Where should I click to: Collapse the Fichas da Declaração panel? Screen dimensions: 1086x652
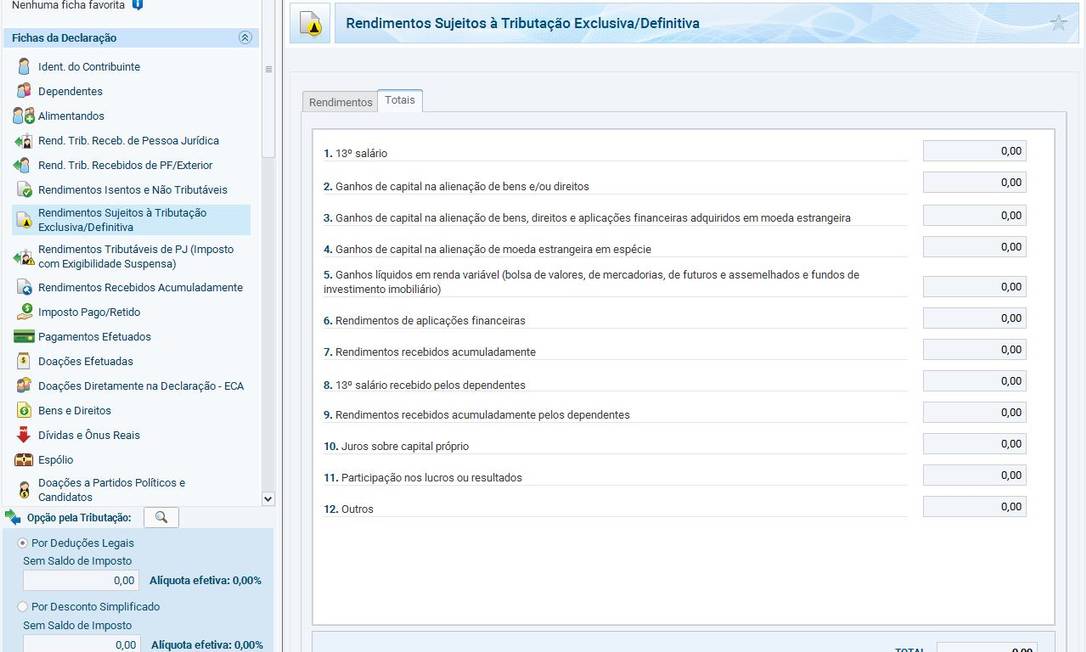245,38
